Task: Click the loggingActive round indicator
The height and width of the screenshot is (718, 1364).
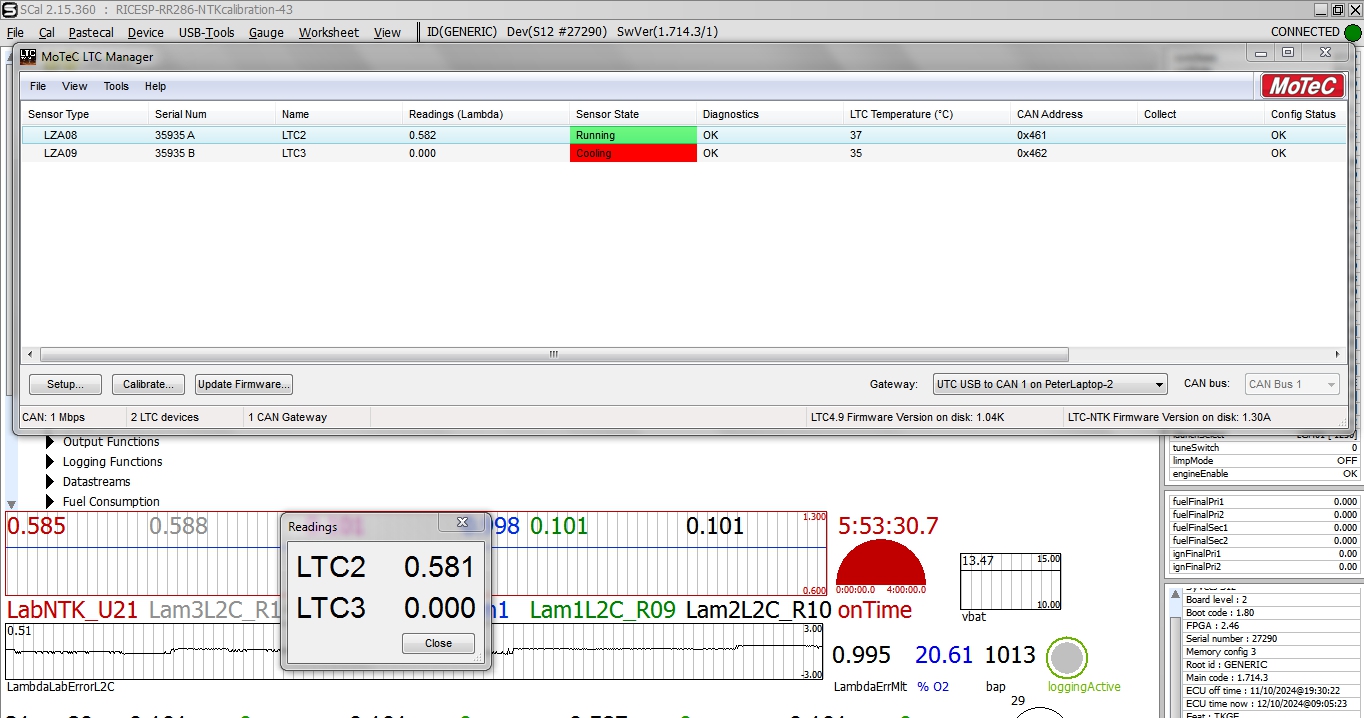Action: pyautogui.click(x=1067, y=659)
